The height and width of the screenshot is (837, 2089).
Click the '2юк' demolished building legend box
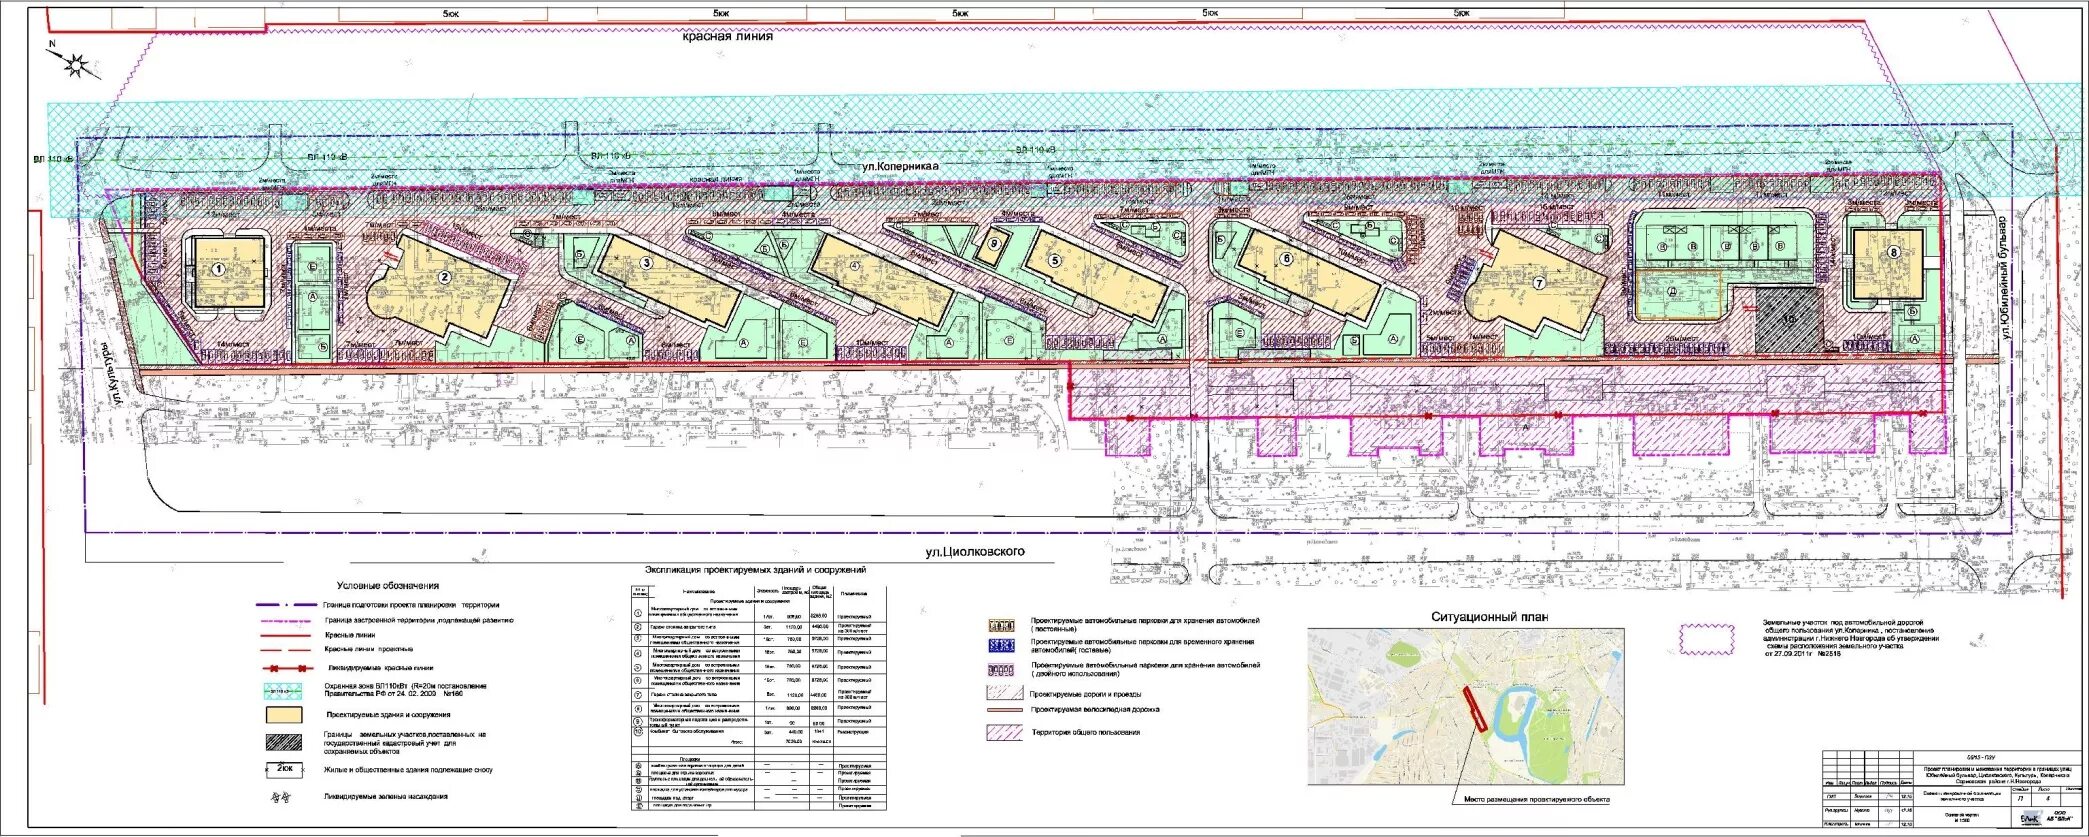(284, 769)
